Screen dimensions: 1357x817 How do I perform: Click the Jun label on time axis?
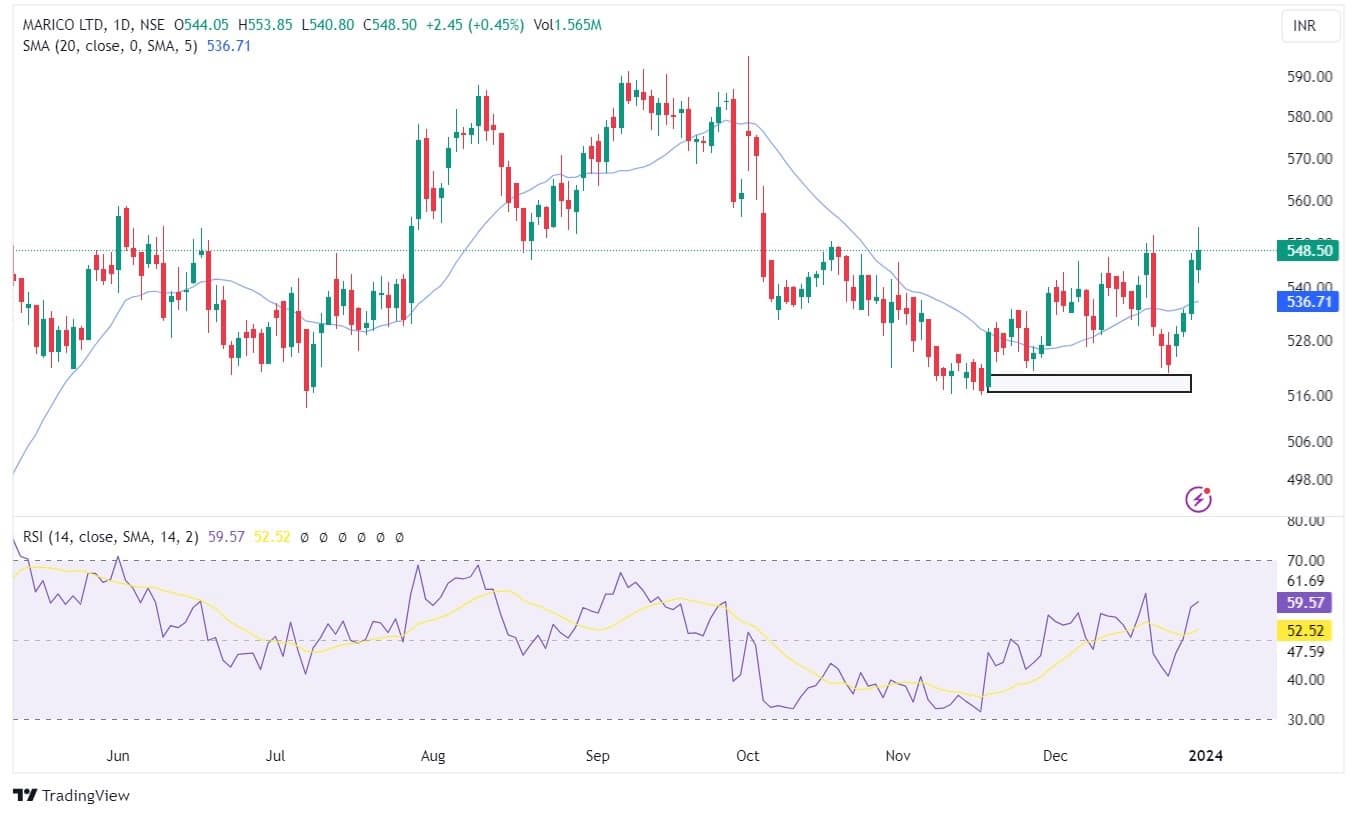tap(118, 756)
